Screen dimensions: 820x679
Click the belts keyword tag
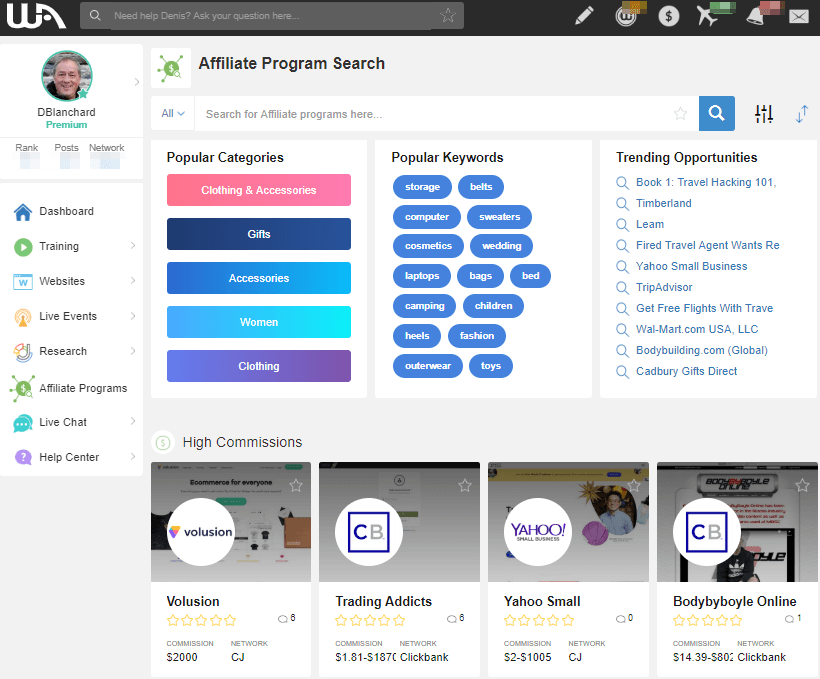coord(481,187)
